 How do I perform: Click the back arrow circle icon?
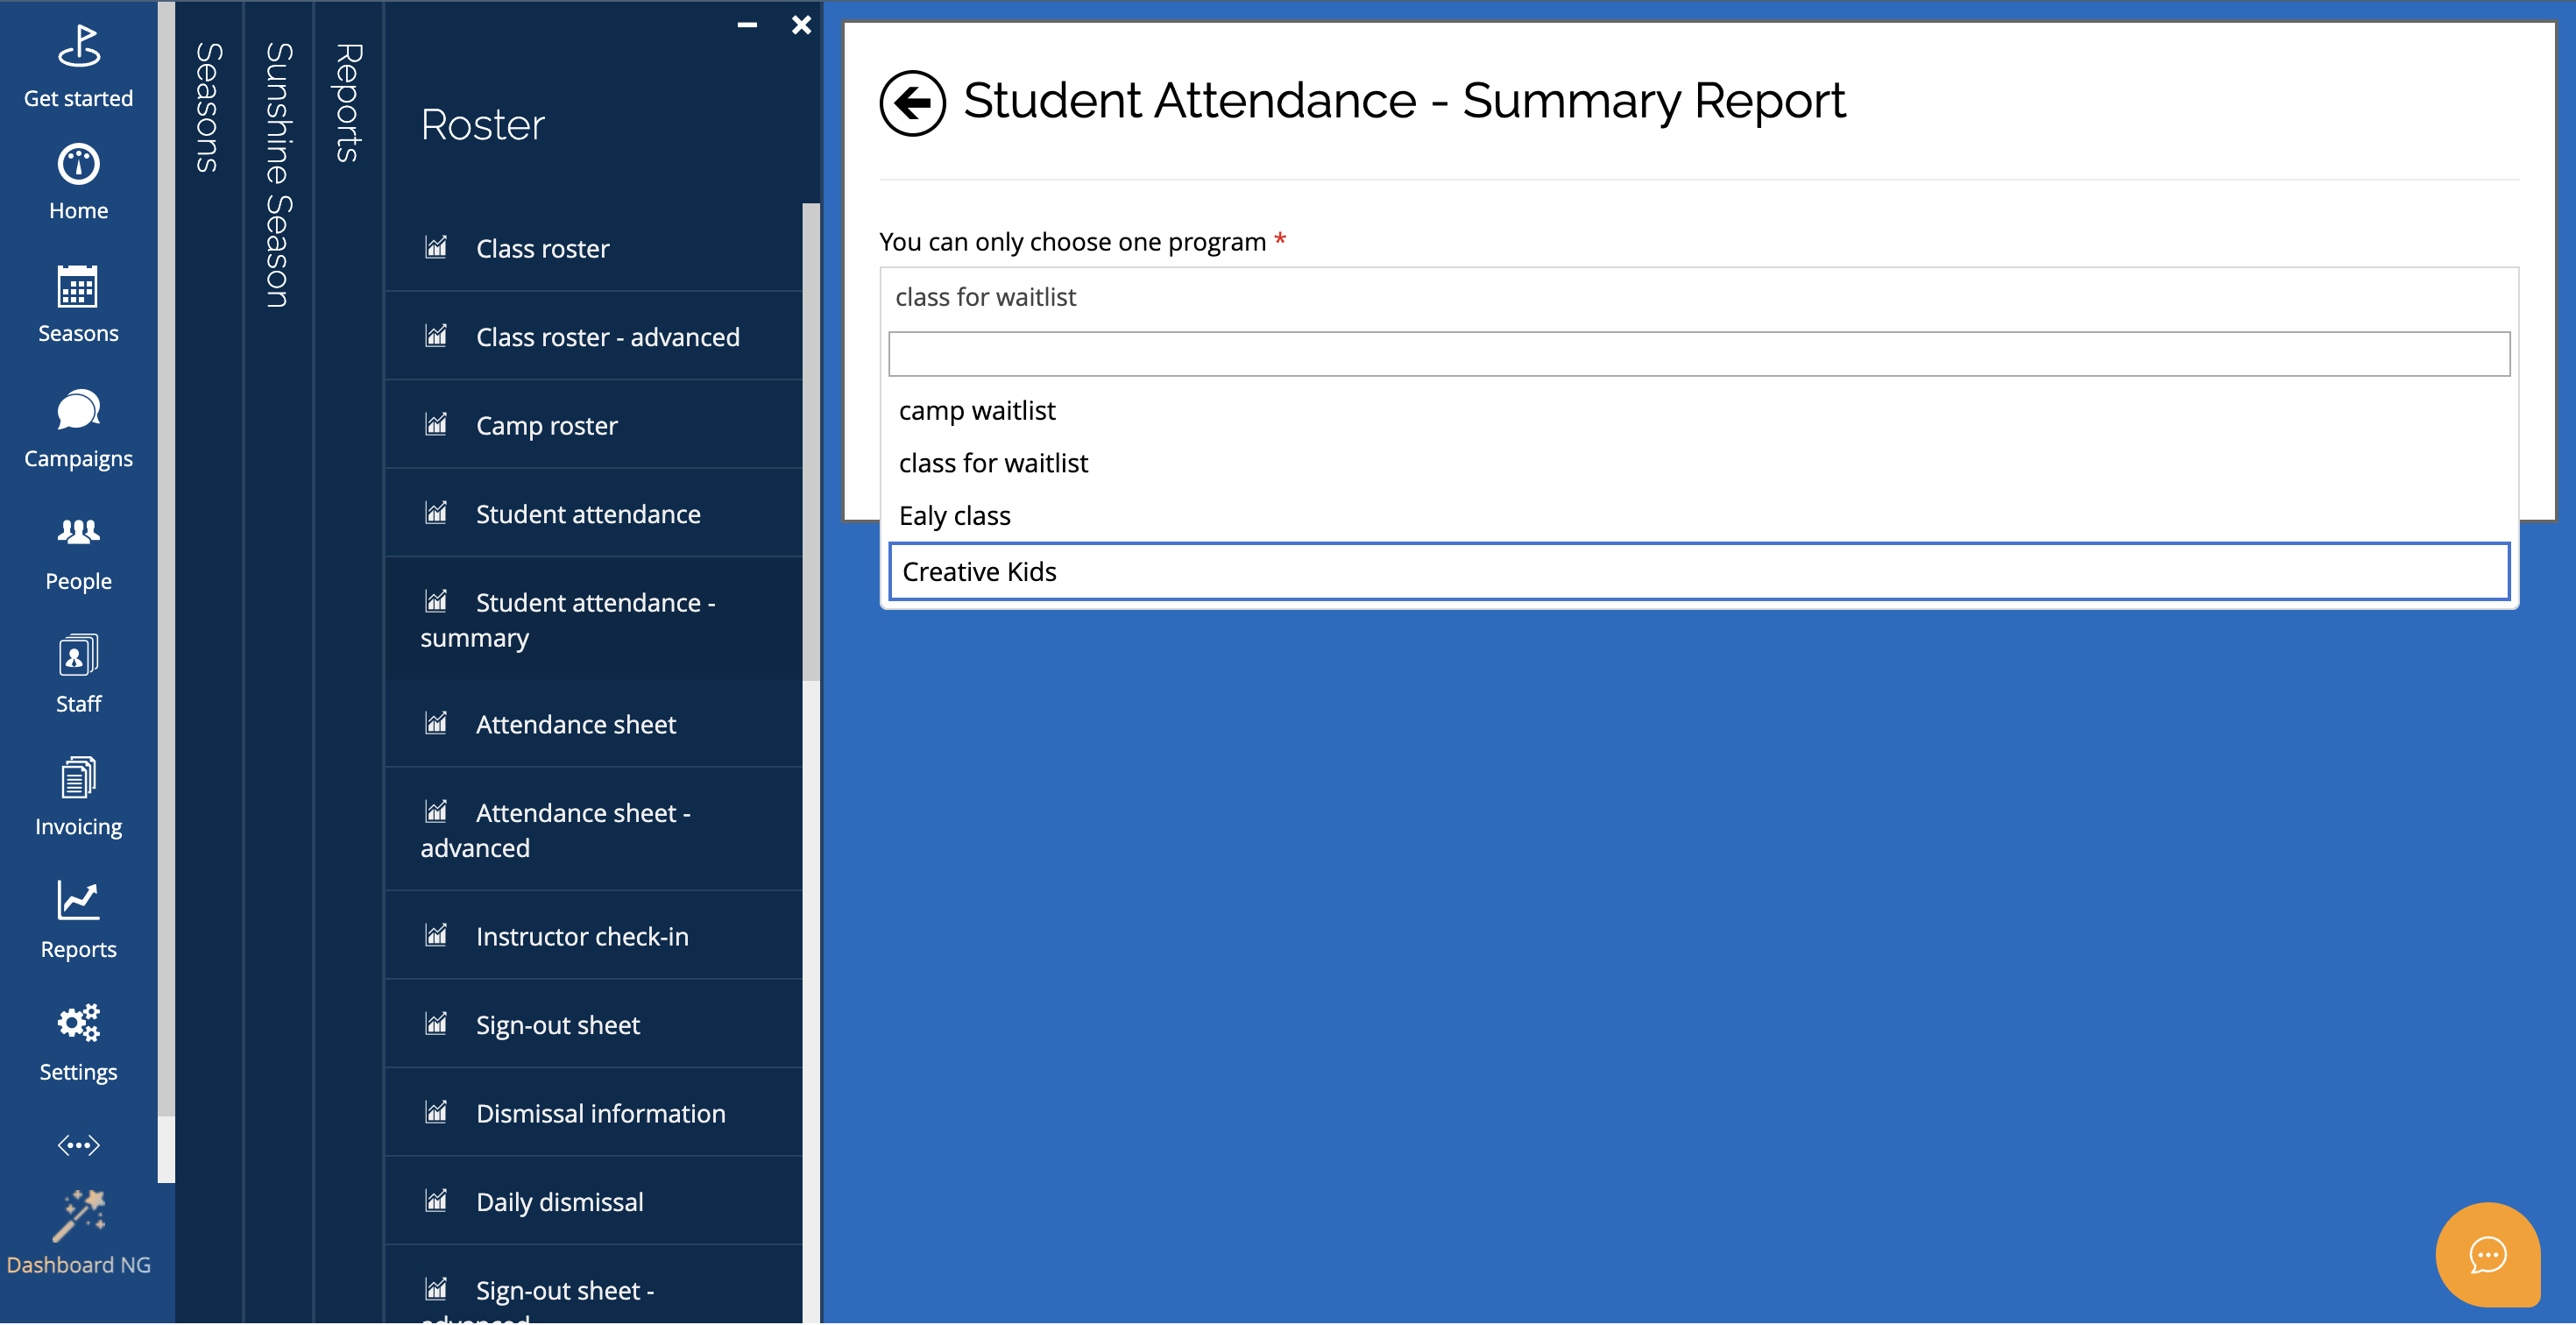point(912,102)
